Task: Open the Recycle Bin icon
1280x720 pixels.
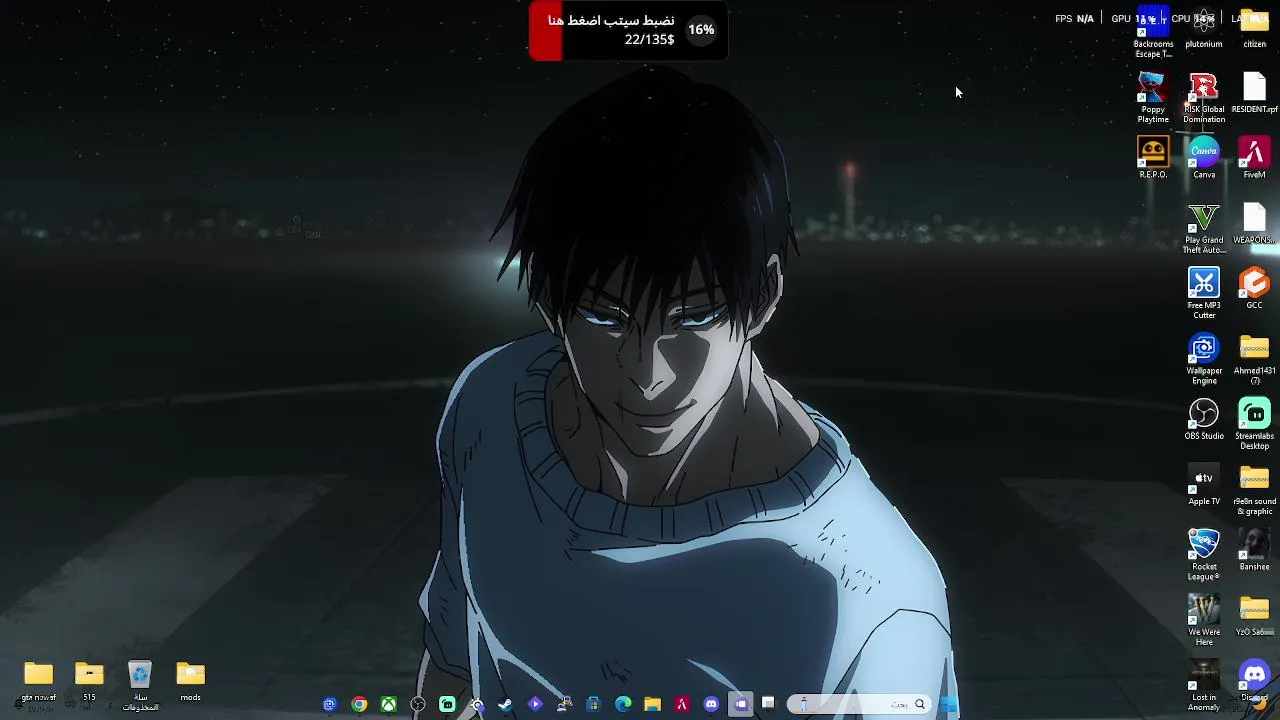Action: coord(140,686)
